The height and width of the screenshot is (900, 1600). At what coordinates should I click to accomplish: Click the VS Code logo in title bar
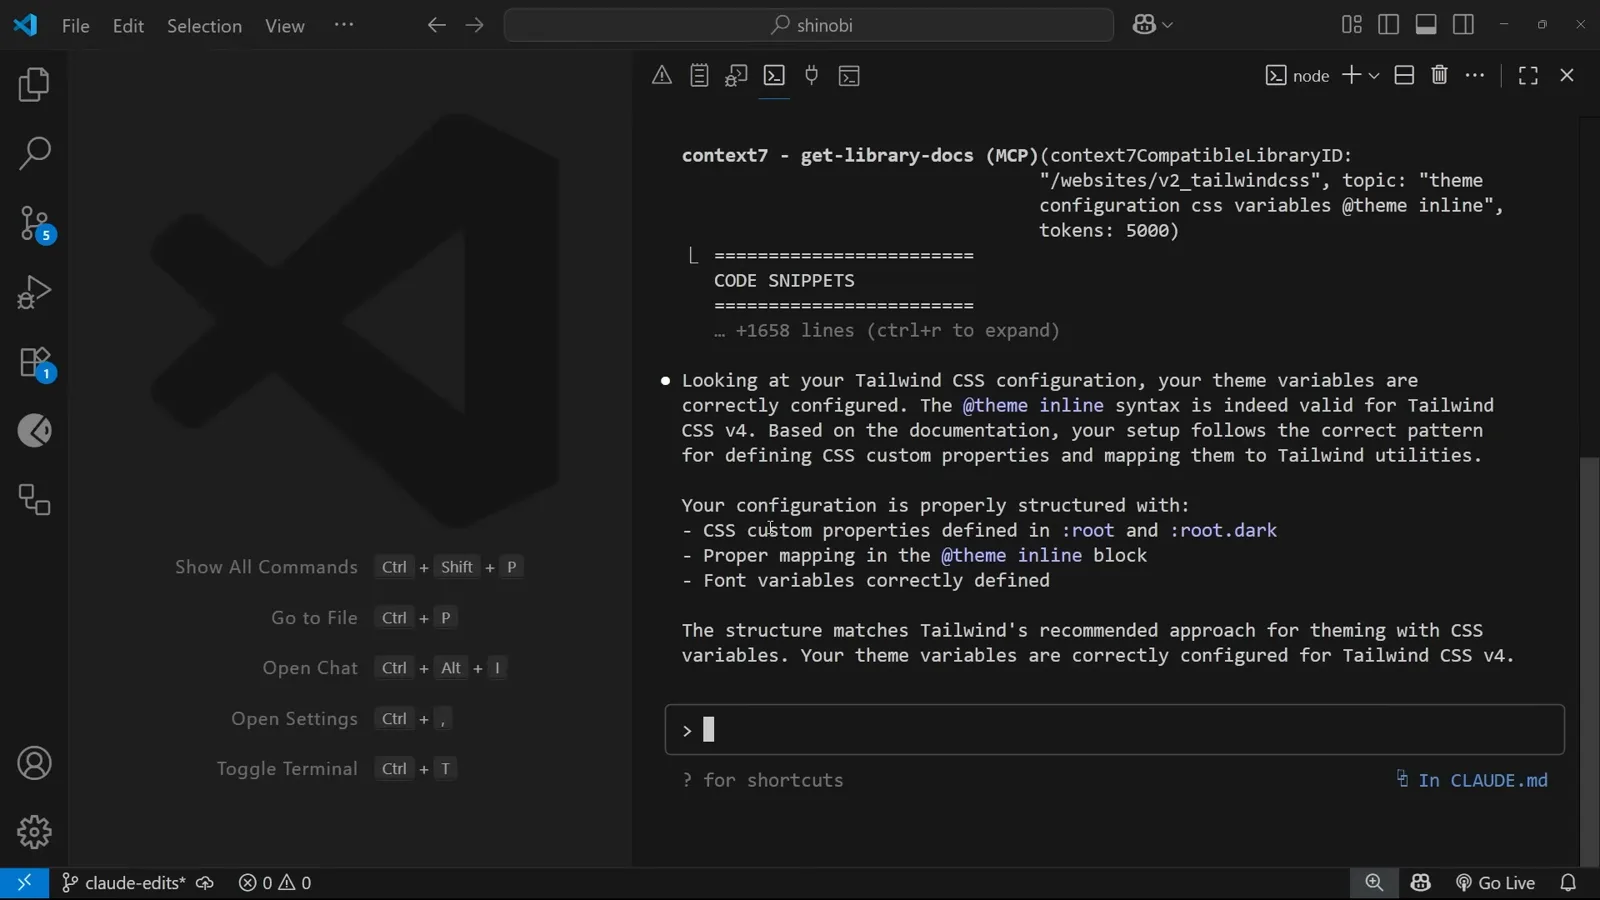[x=25, y=25]
